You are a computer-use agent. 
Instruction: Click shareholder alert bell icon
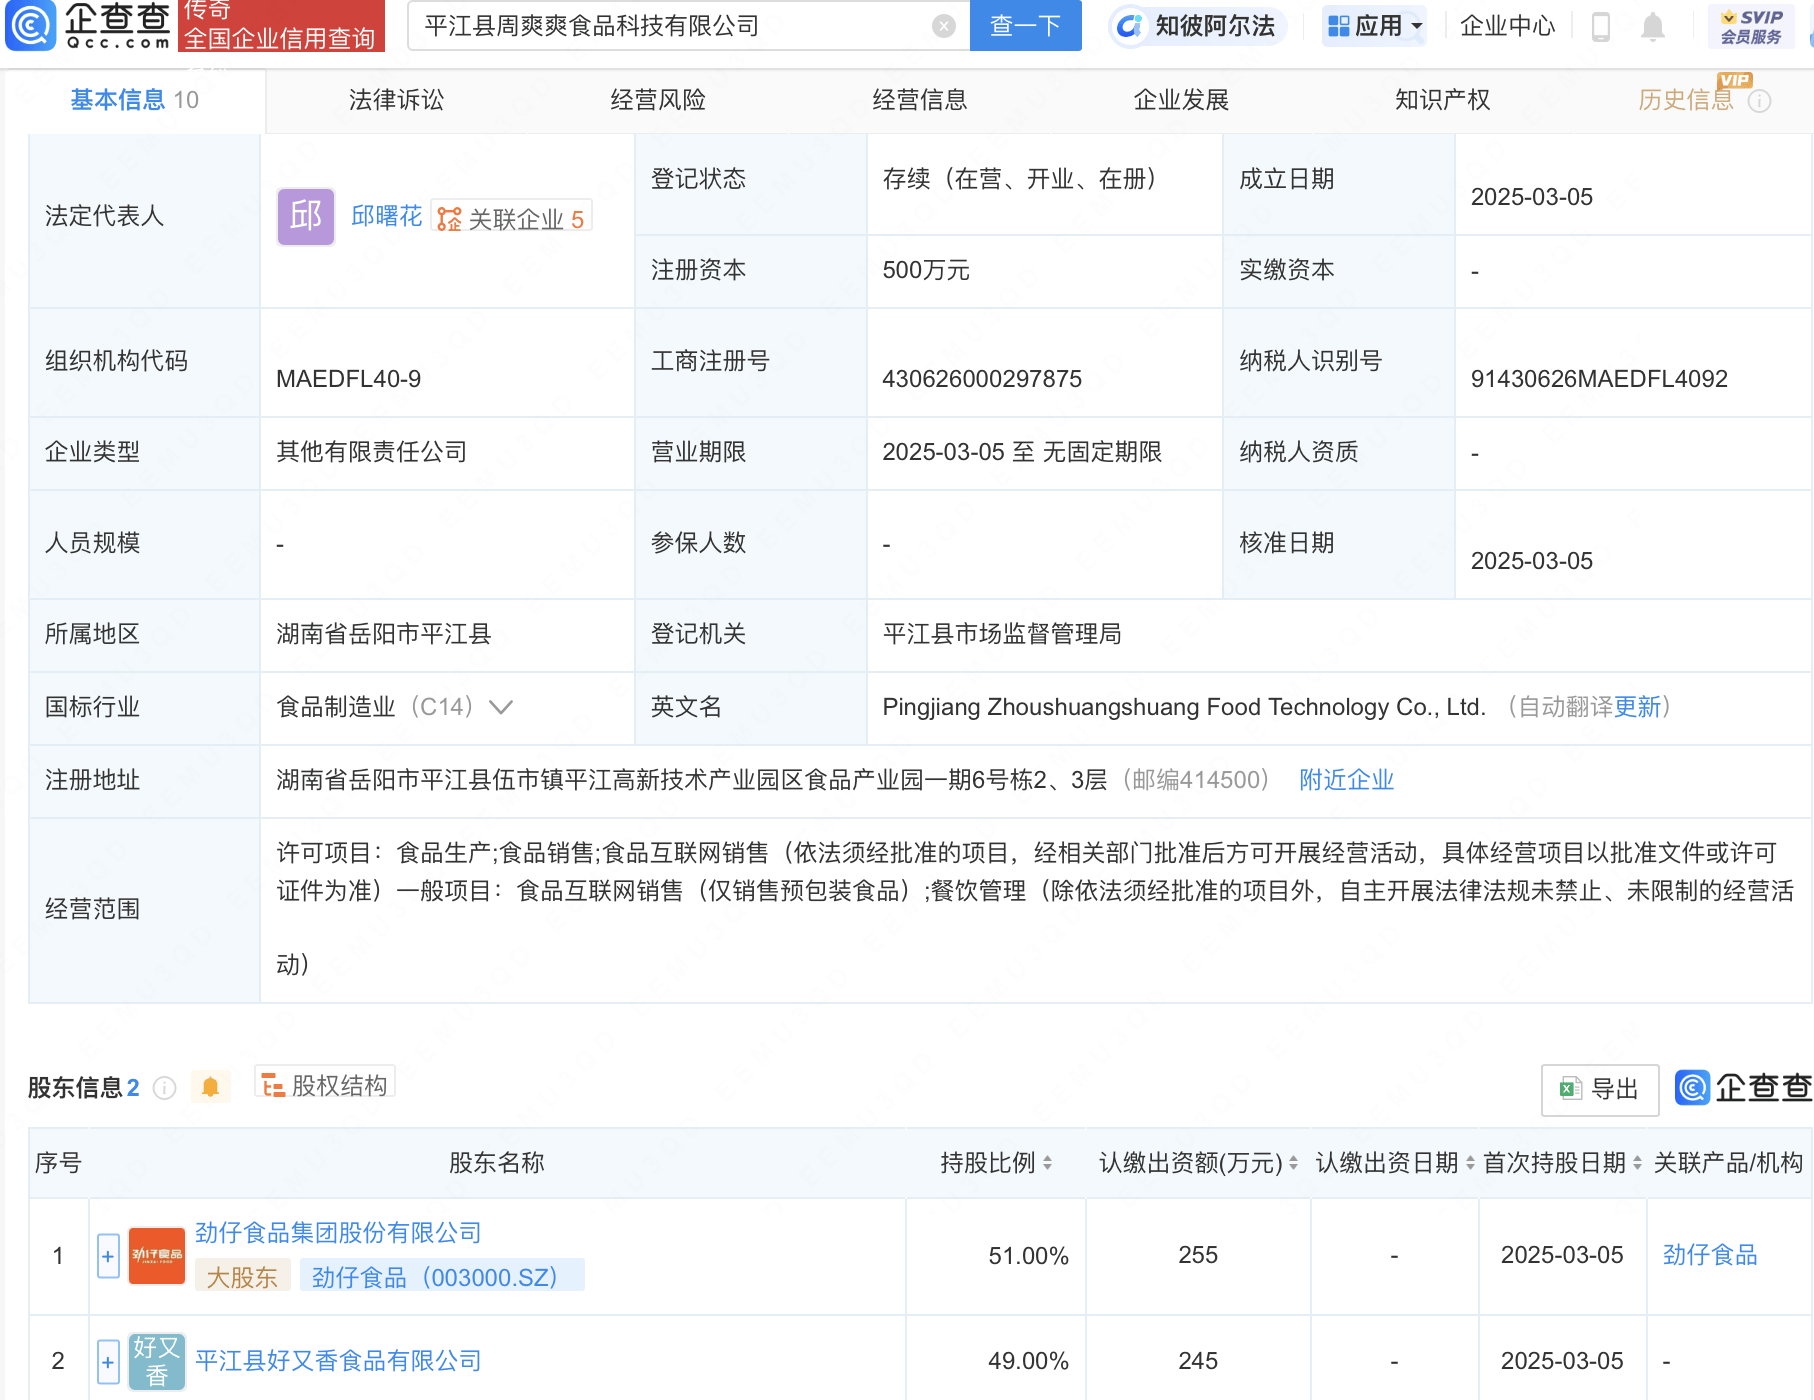[x=210, y=1087]
